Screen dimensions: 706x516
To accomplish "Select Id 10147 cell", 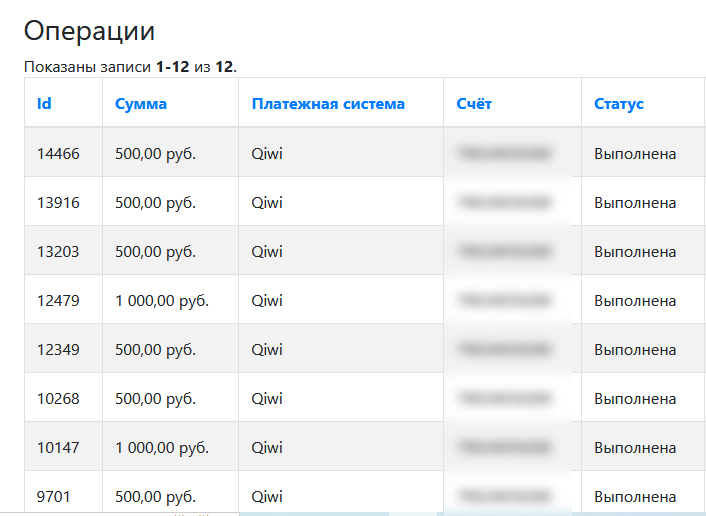I will click(58, 448).
